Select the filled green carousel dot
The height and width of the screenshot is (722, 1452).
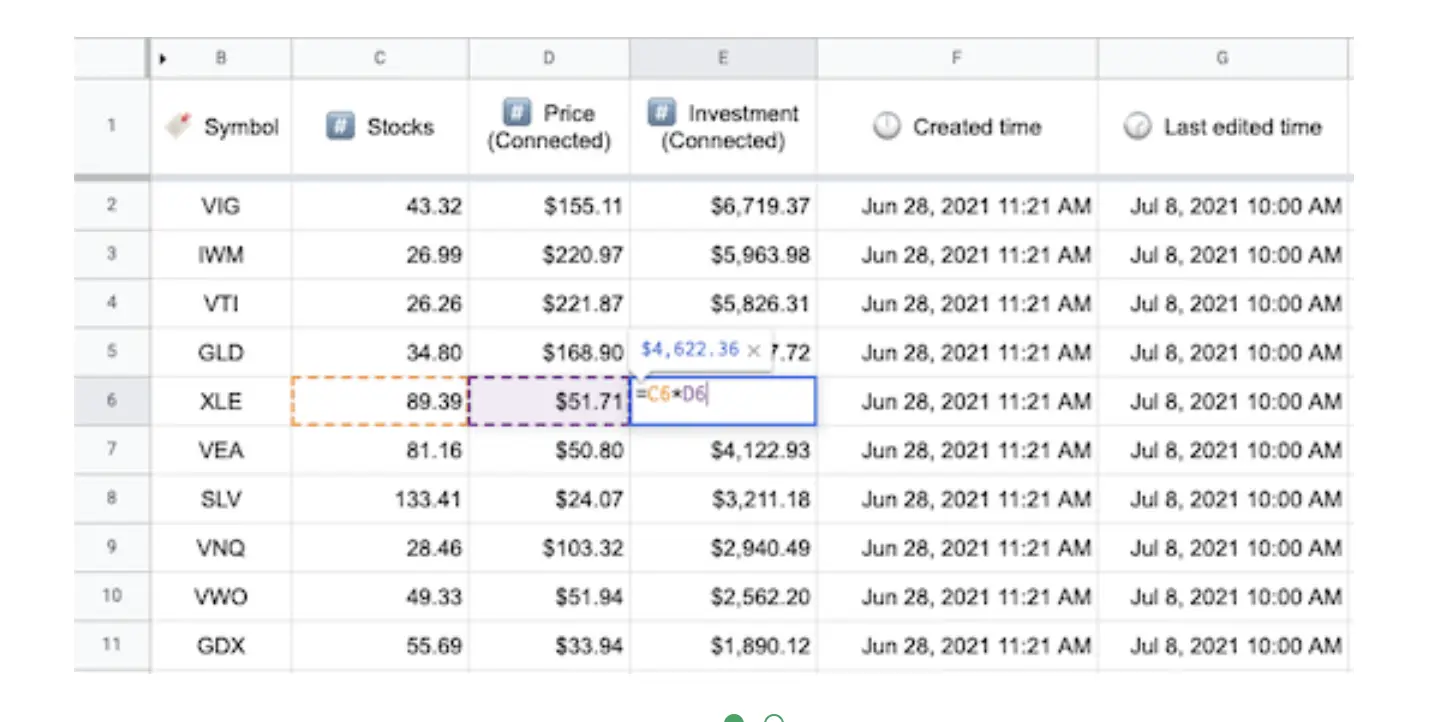tap(734, 718)
